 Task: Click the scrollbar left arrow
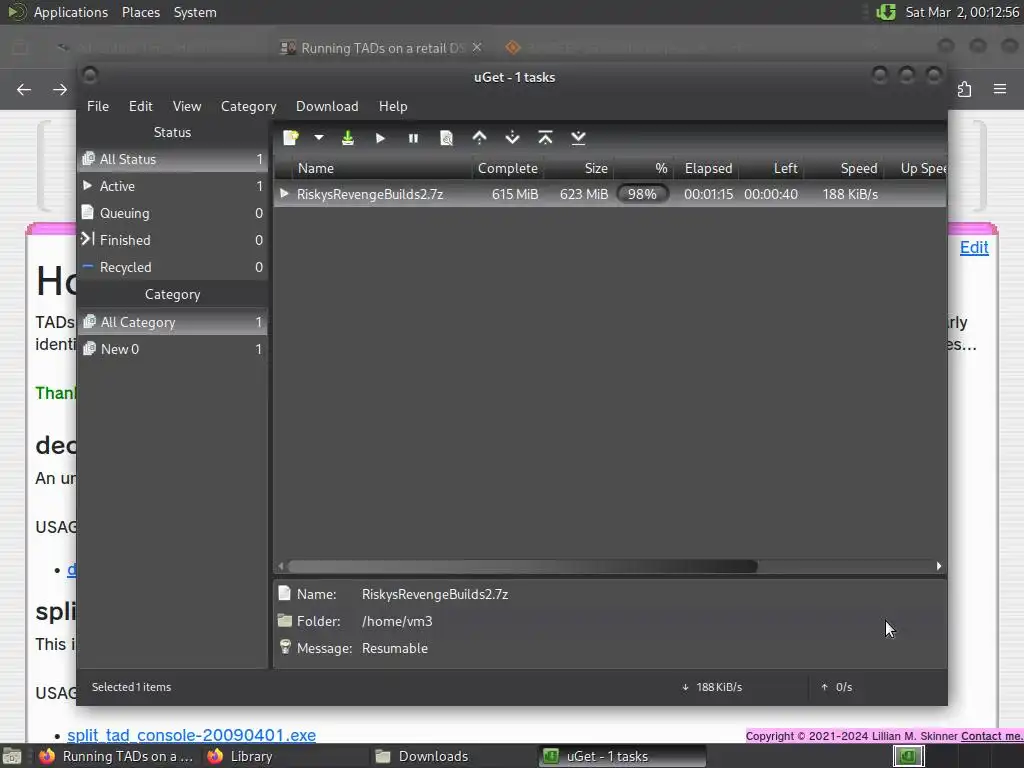coord(281,566)
